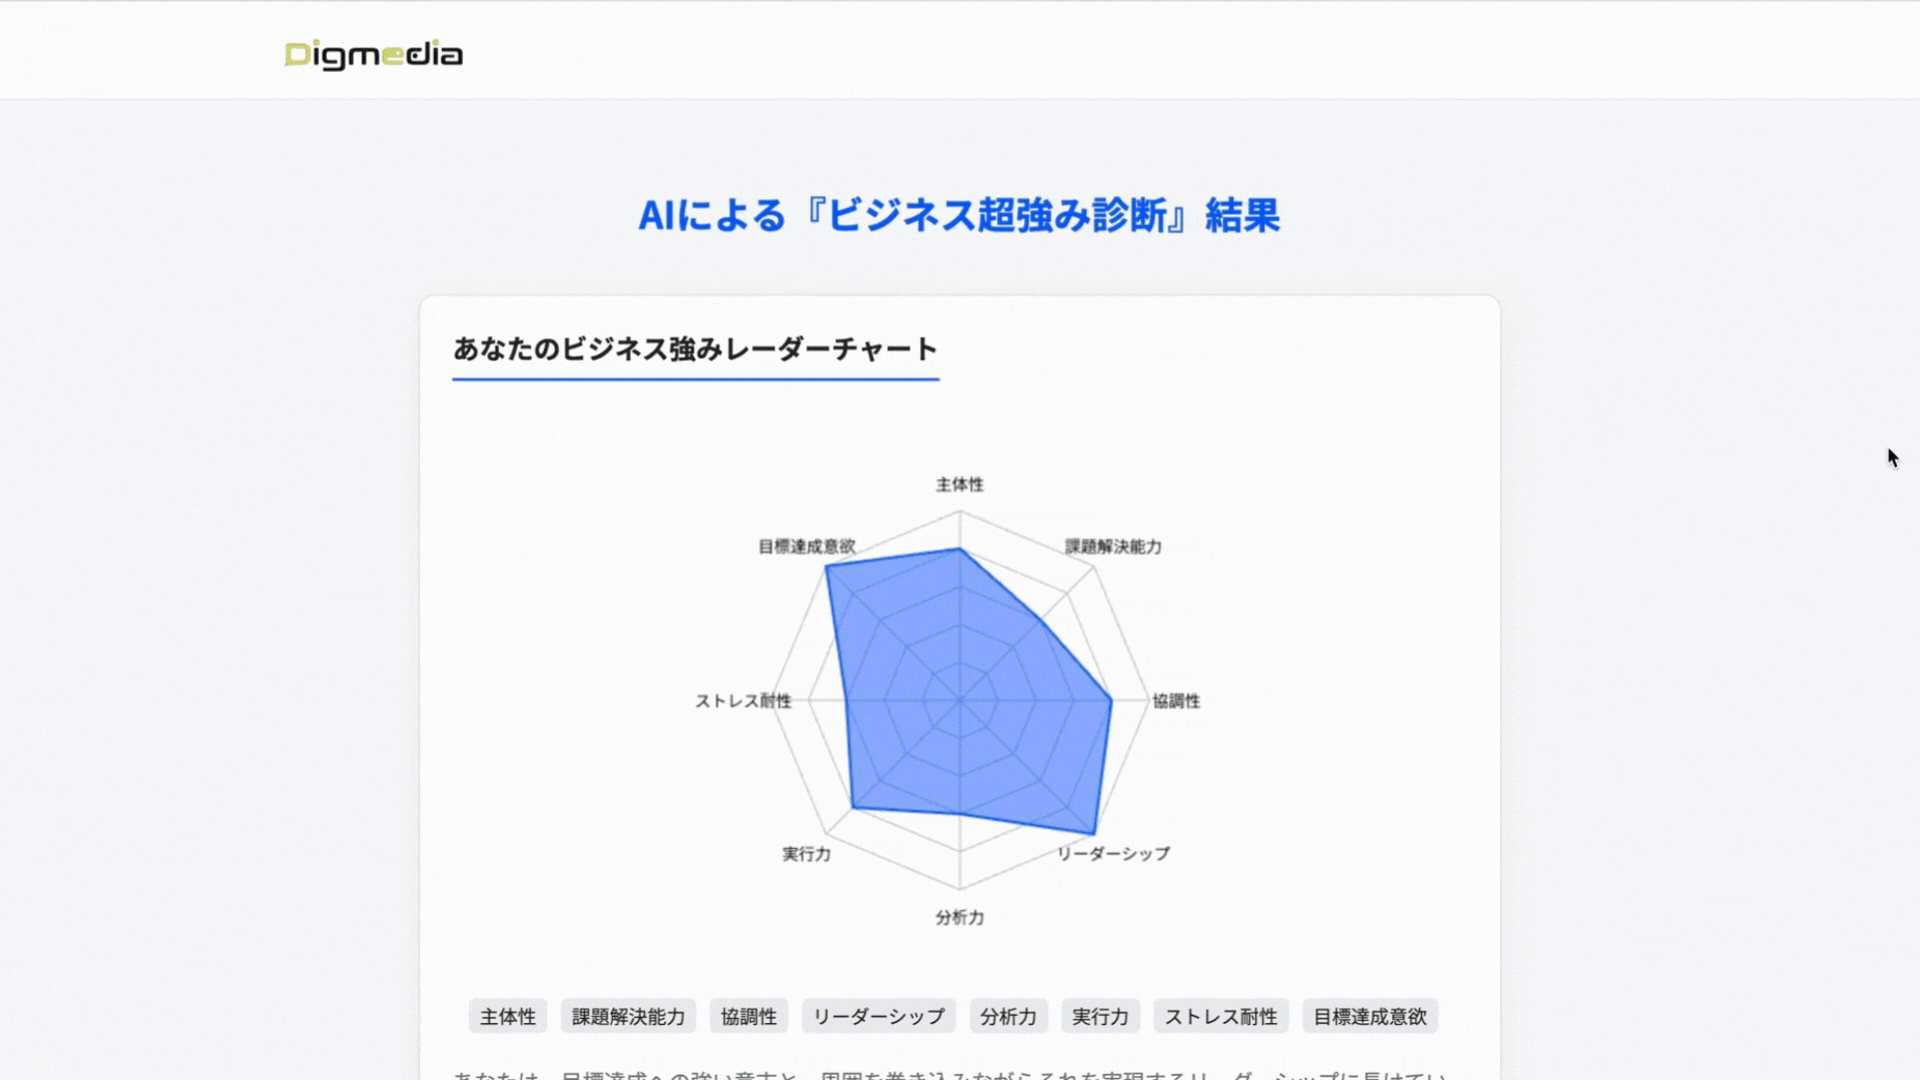The image size is (1920, 1080).
Task: Click the 課題解決能力 tag below the chart
Action: click(628, 1015)
